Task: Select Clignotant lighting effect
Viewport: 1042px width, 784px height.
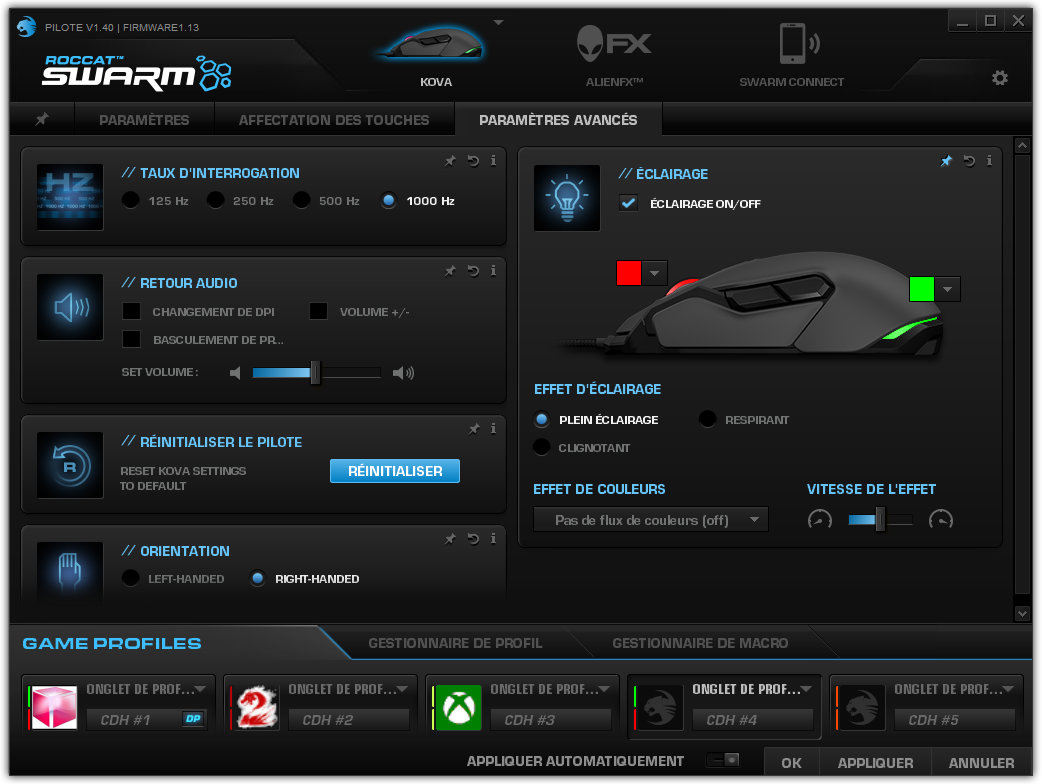Action: pyautogui.click(x=542, y=447)
